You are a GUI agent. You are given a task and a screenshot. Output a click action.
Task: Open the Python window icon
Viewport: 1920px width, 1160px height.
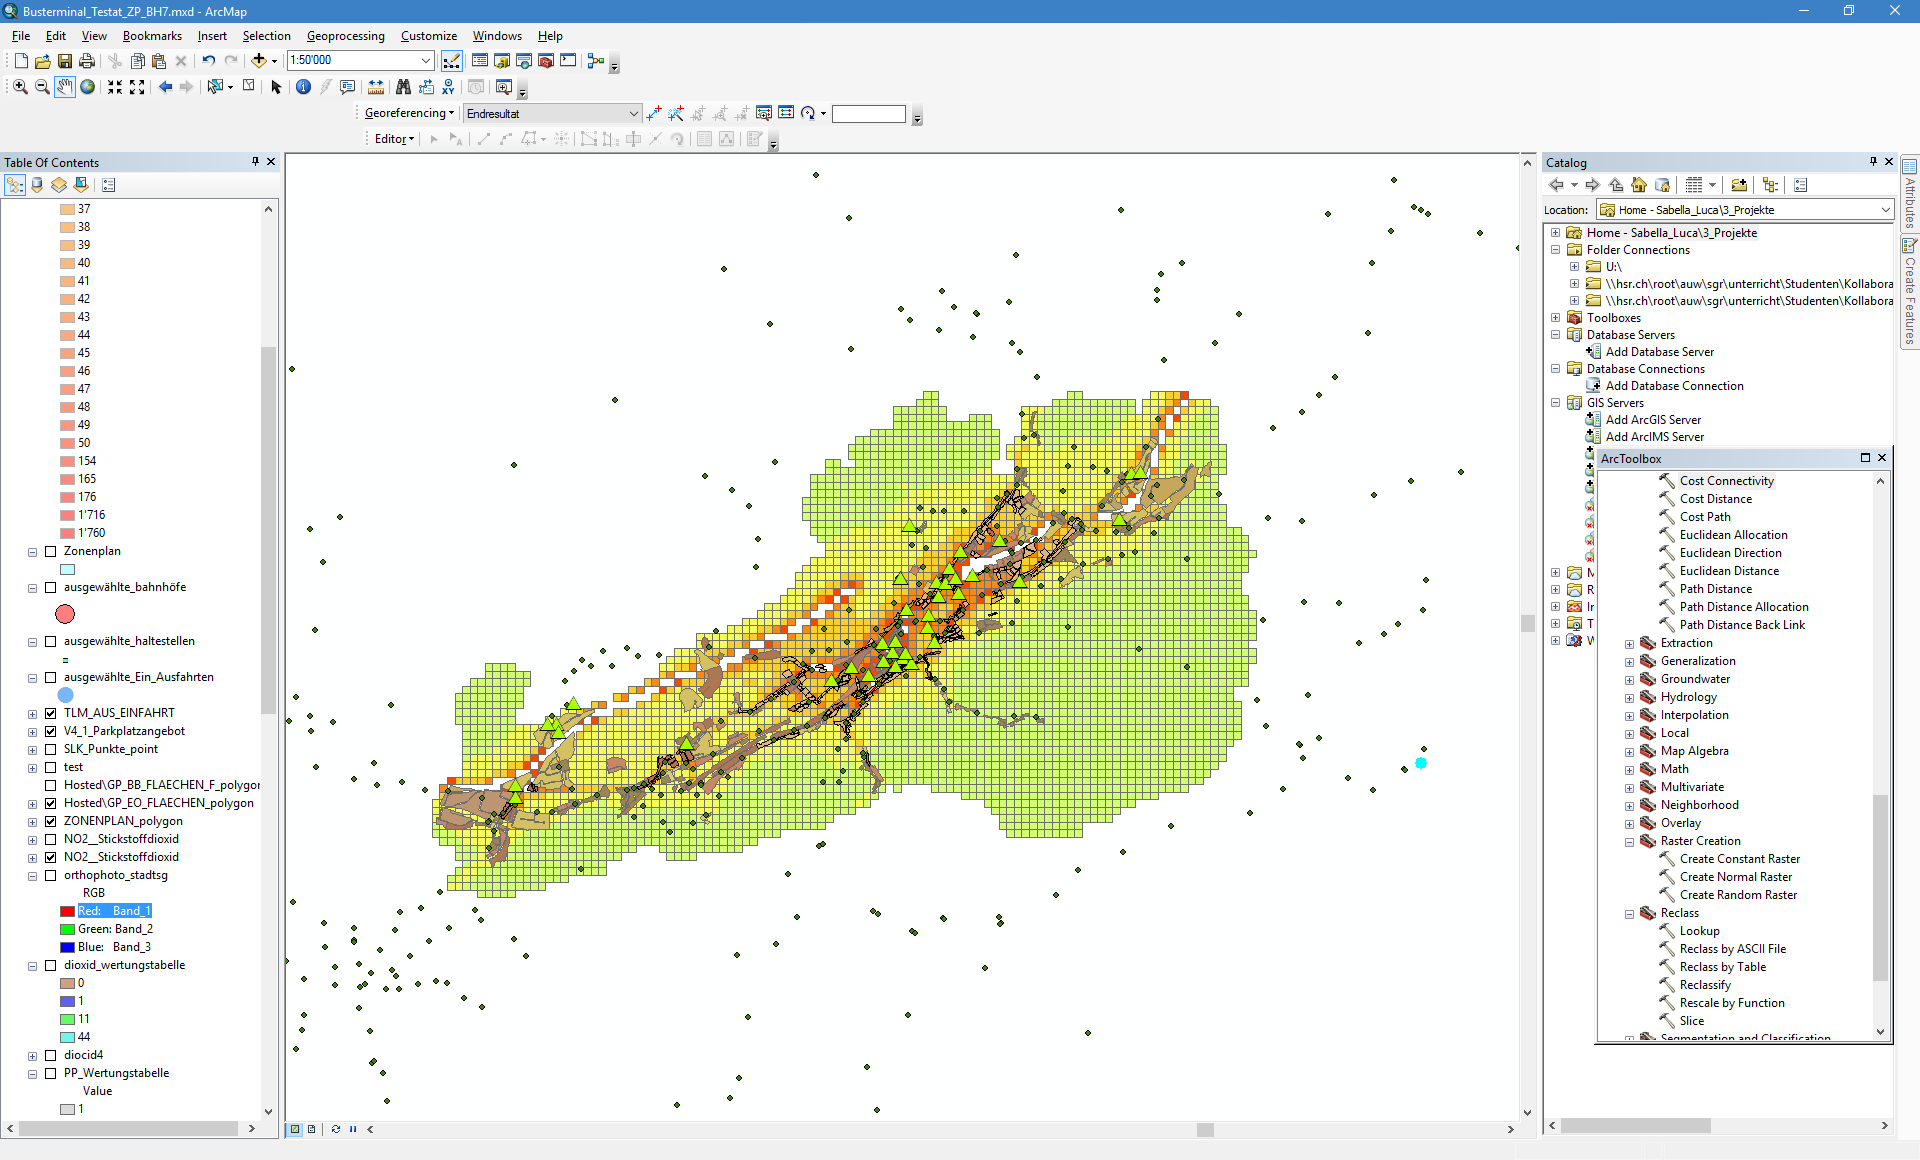(x=568, y=61)
